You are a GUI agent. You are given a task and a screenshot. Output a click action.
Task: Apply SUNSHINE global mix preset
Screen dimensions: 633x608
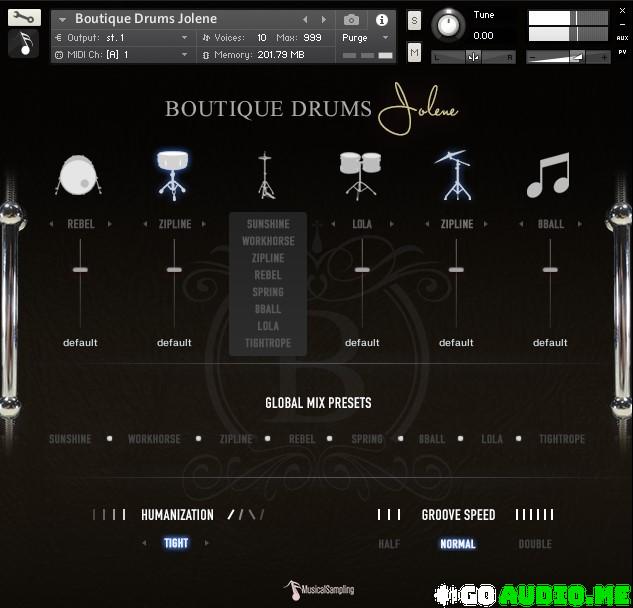(x=70, y=439)
